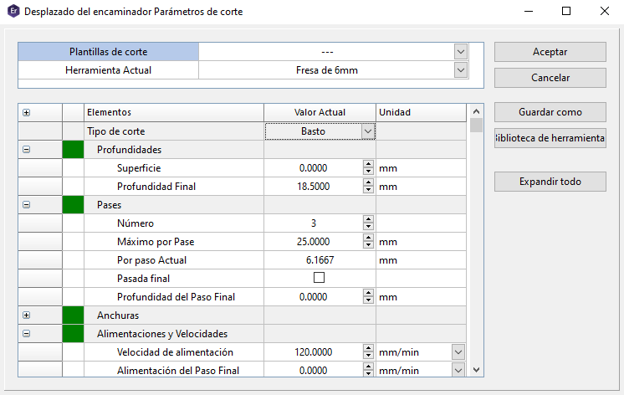Click the green swatch beside Anchuras
The height and width of the screenshot is (395, 624).
(73, 315)
